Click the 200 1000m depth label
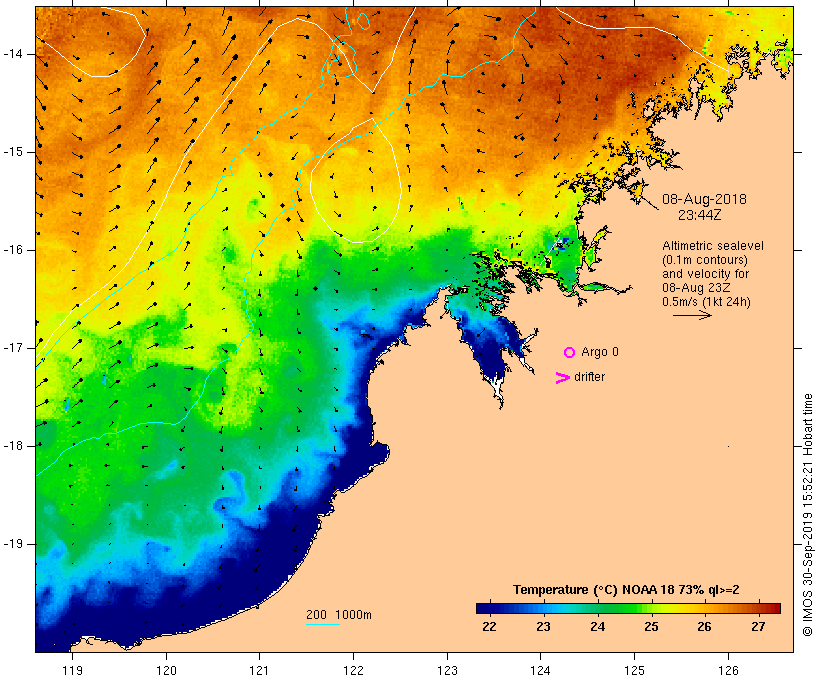820x680 pixels. (339, 615)
